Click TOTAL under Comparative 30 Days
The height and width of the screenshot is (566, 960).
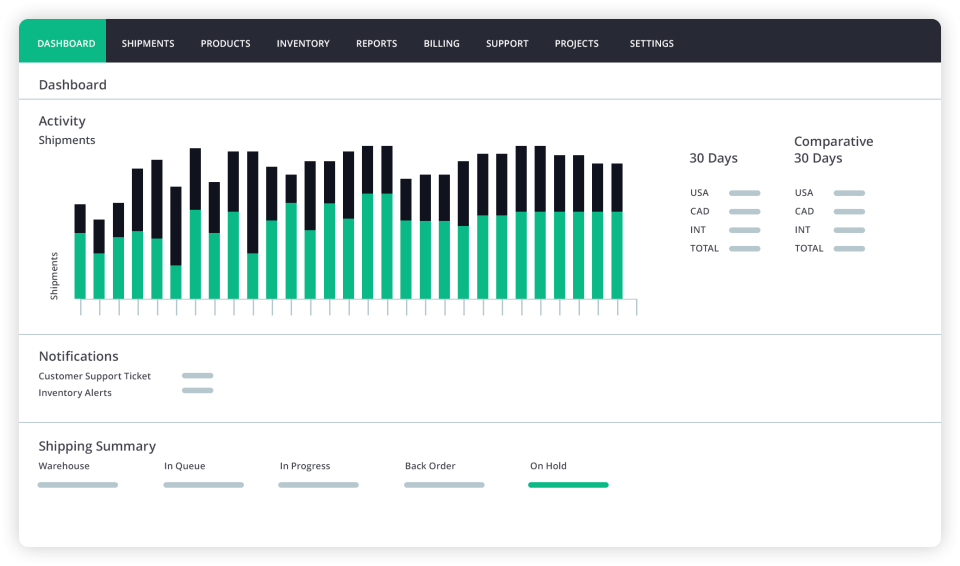(809, 248)
